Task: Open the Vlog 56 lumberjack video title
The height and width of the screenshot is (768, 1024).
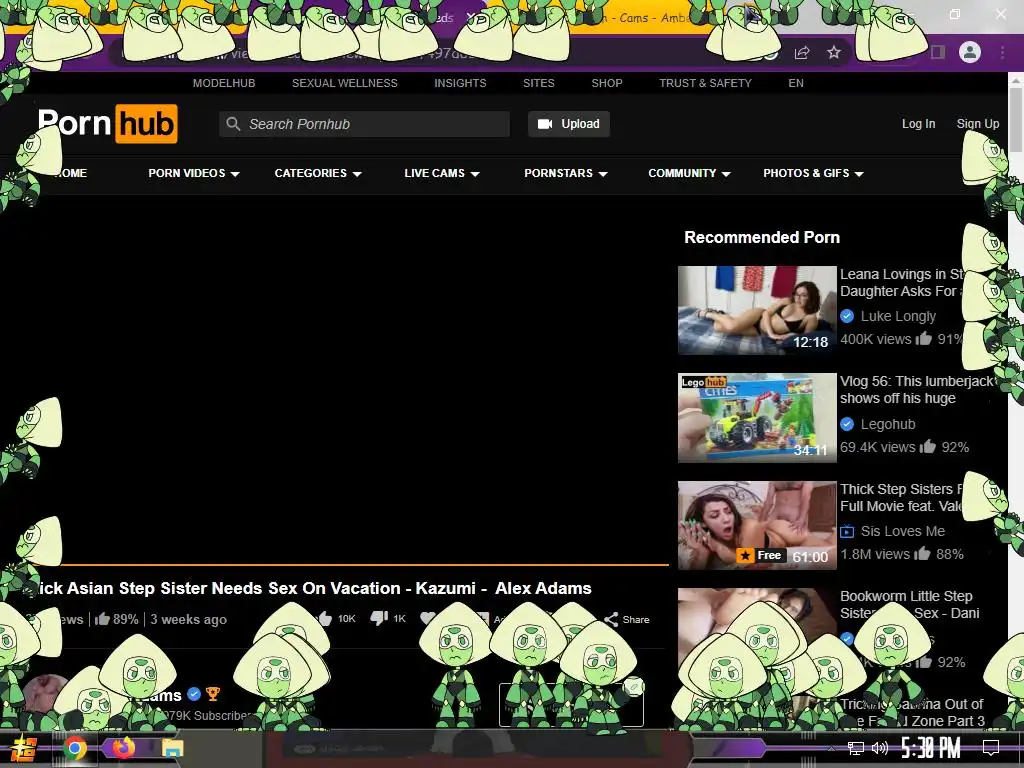Action: point(917,390)
